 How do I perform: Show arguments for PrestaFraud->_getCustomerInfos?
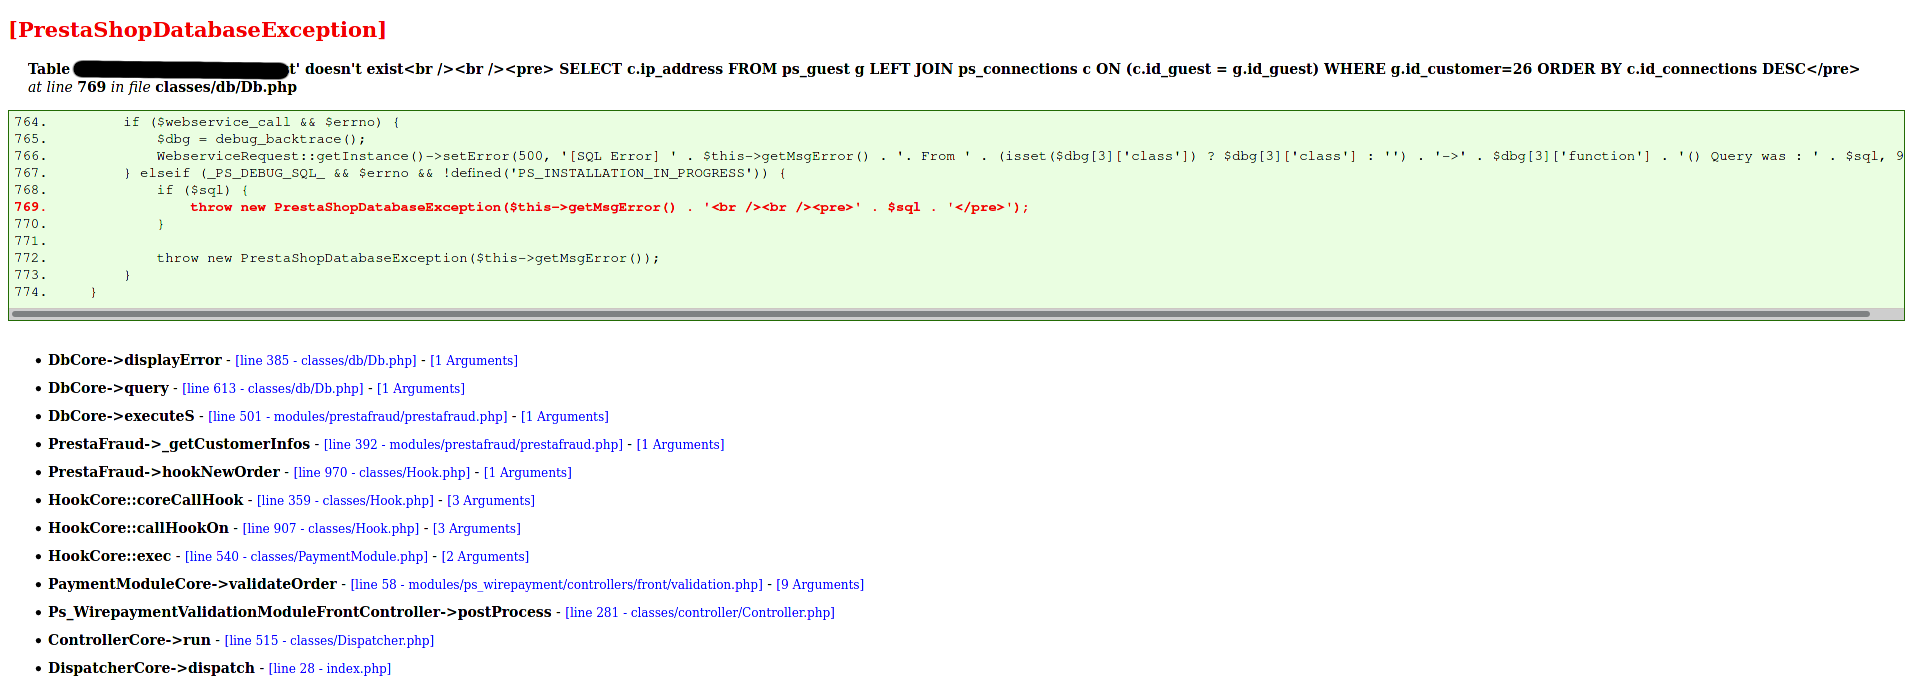tap(680, 445)
